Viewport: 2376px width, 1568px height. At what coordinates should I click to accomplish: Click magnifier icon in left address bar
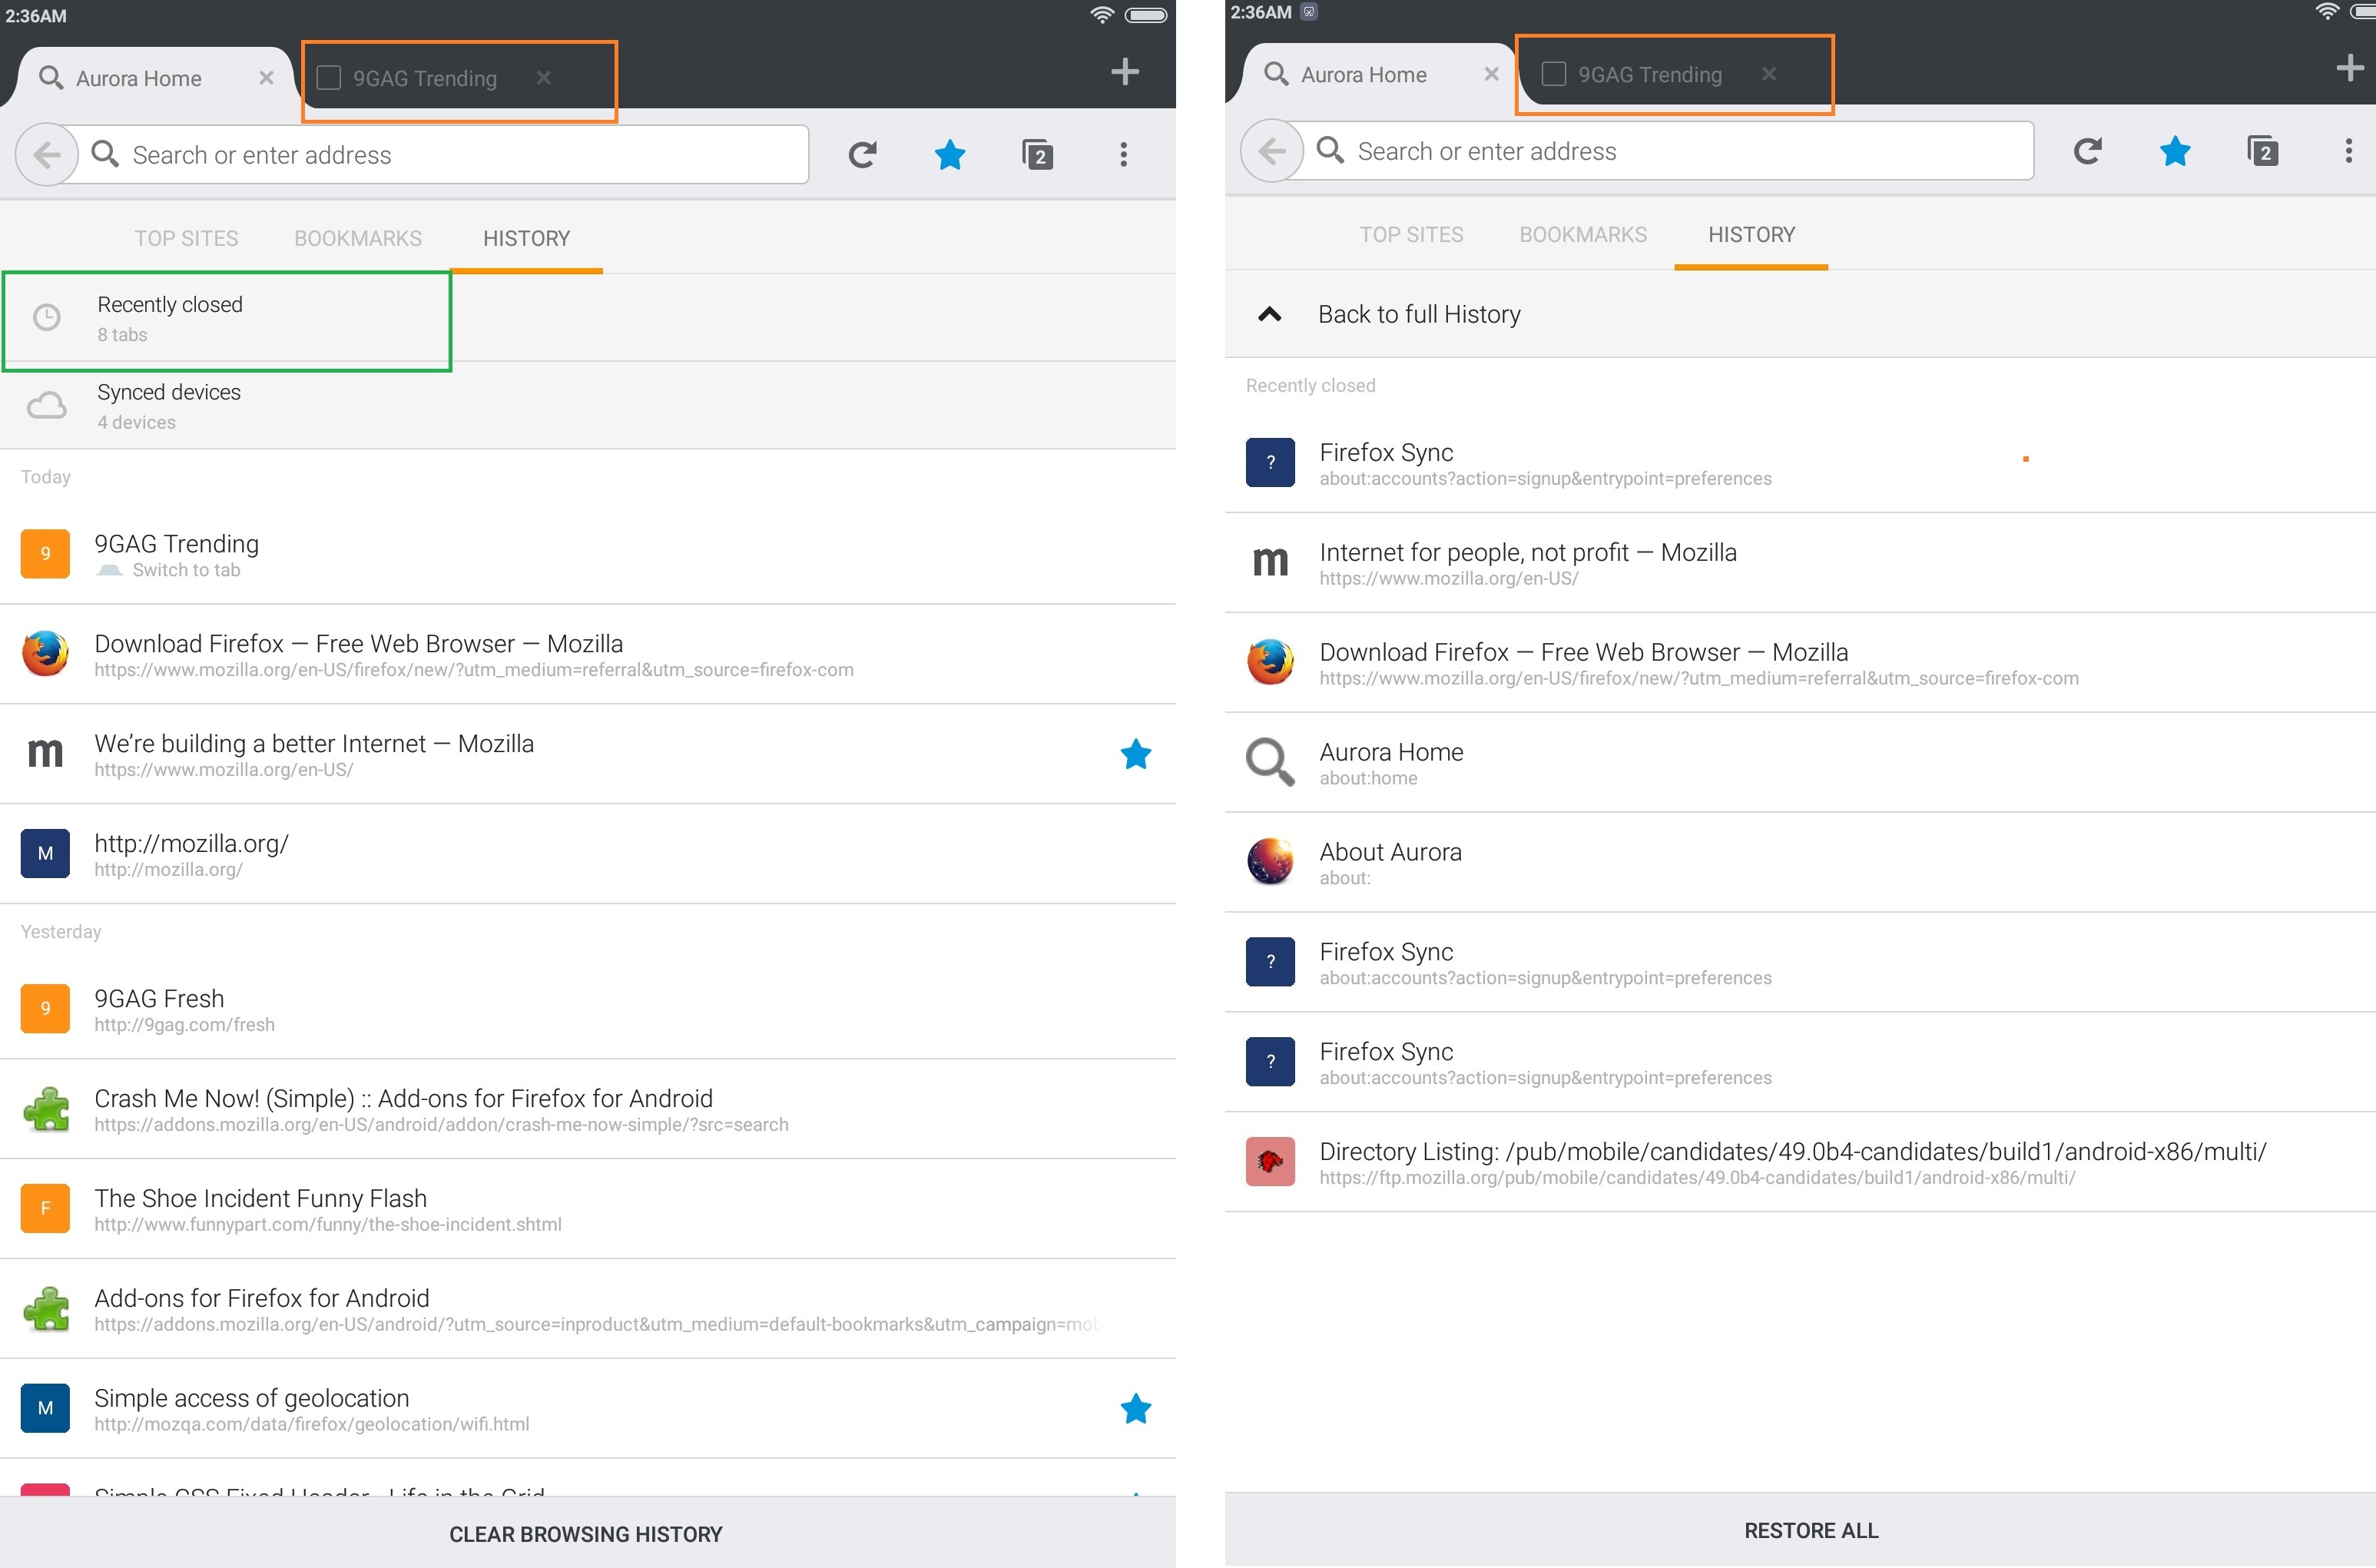(x=104, y=153)
